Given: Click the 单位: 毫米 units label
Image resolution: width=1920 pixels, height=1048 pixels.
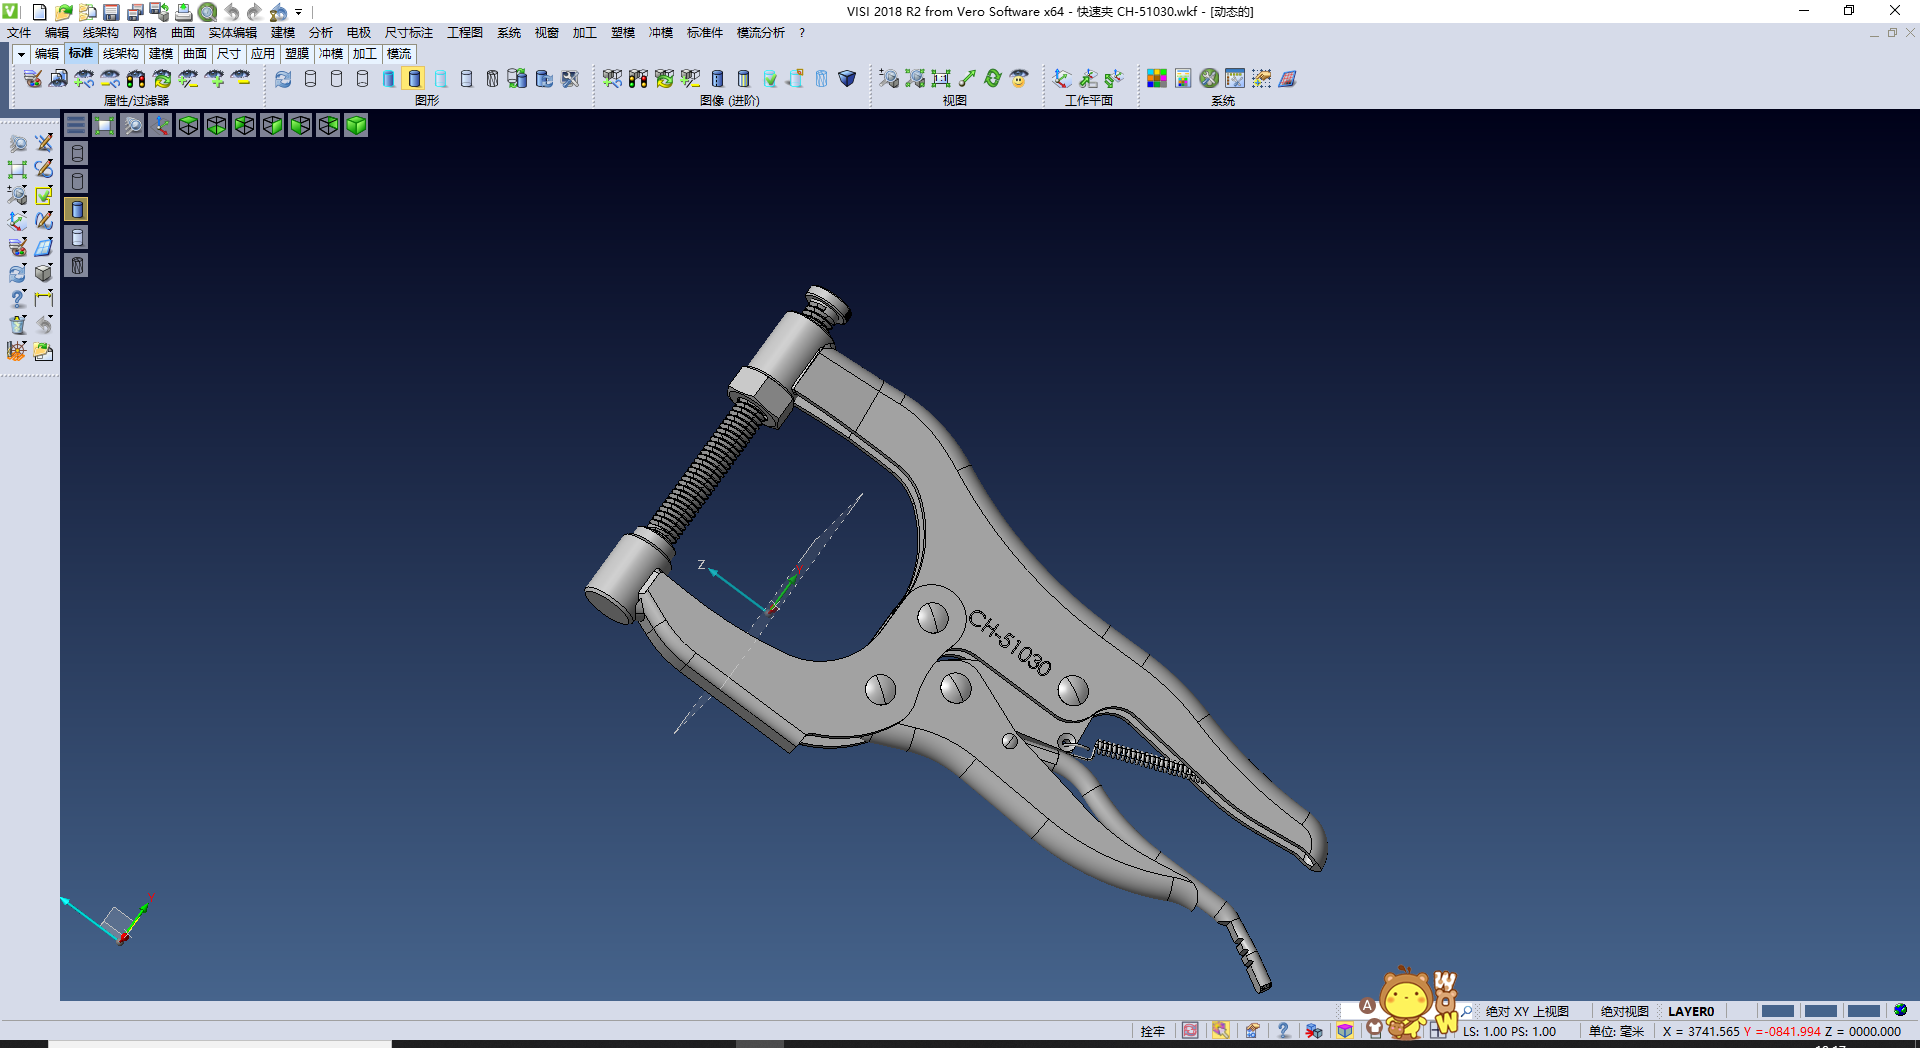Looking at the screenshot, I should click(x=1616, y=1031).
